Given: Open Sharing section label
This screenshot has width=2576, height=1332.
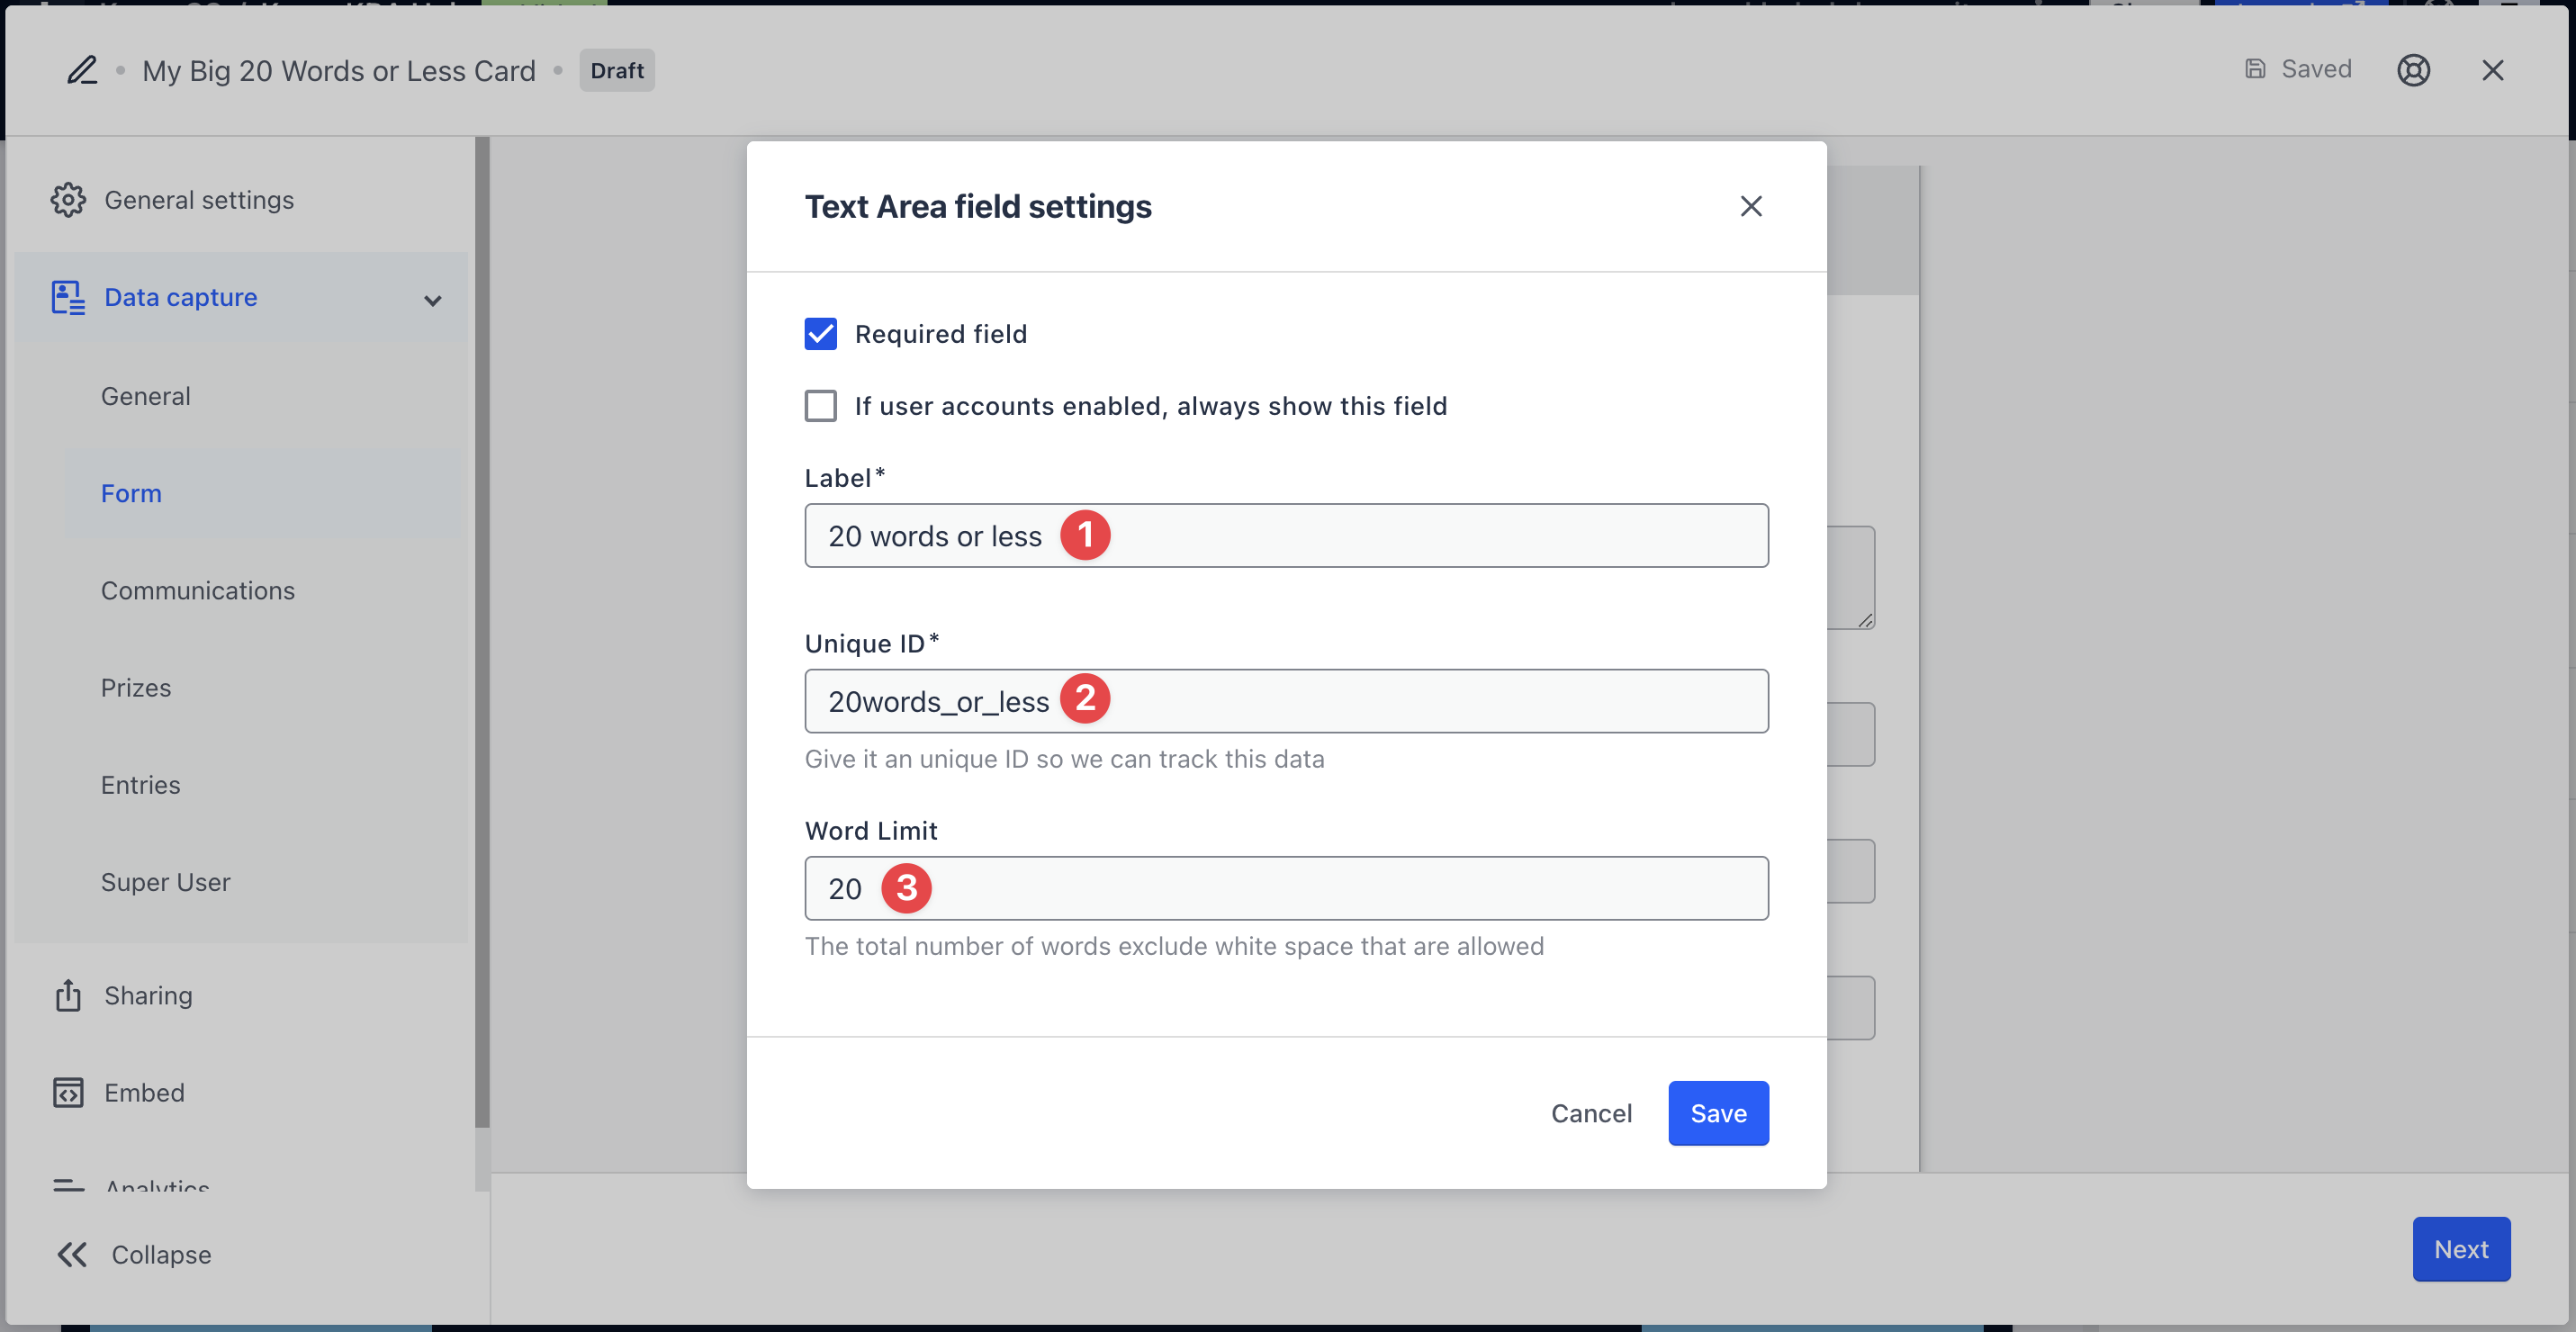Looking at the screenshot, I should [148, 995].
